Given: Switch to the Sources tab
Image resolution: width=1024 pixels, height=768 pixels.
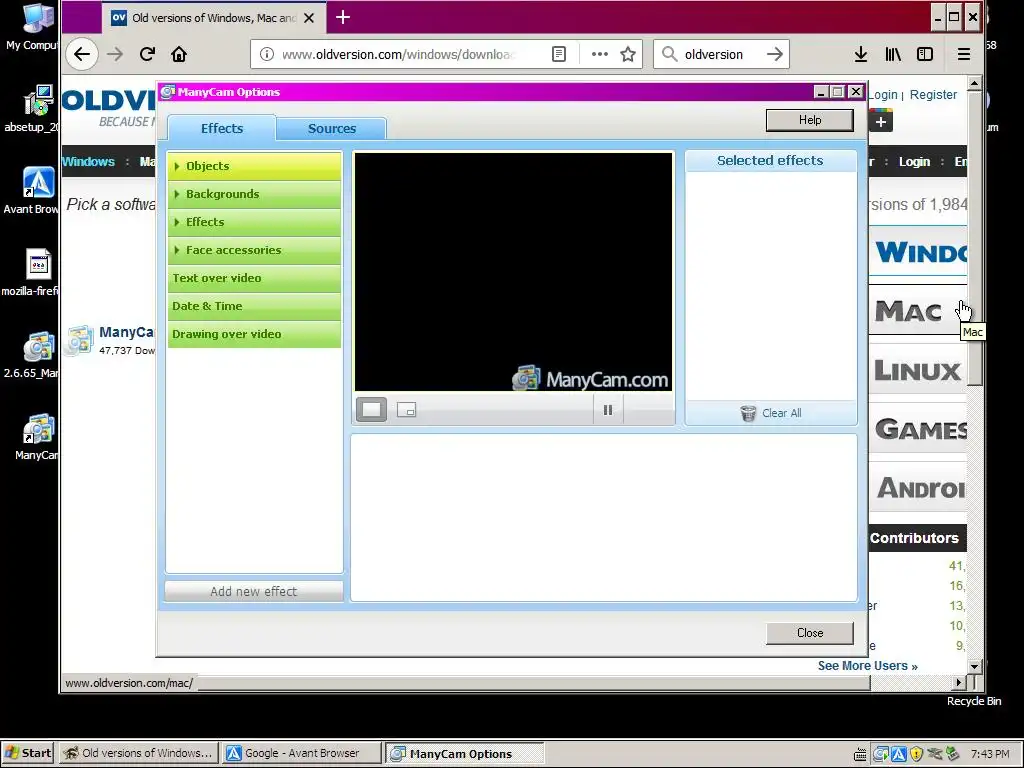Looking at the screenshot, I should coord(332,129).
